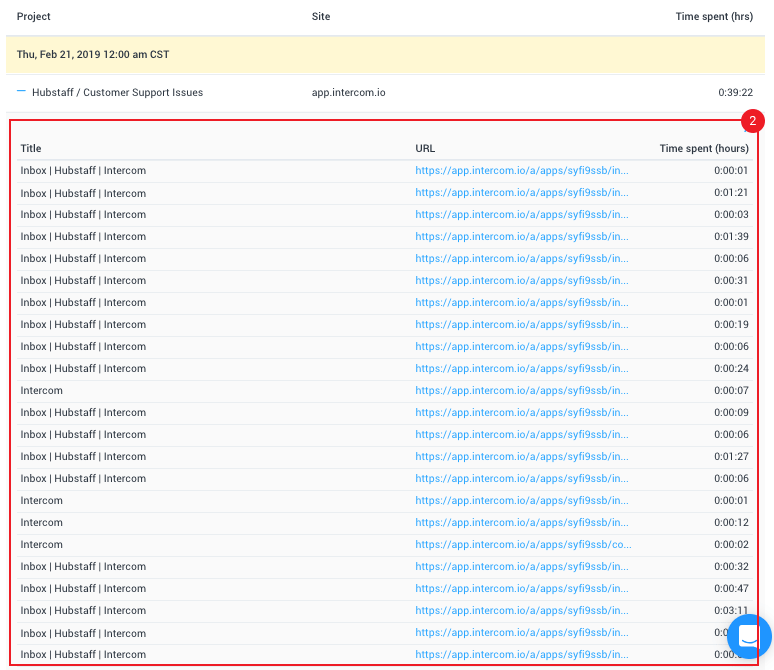Click the 'Site' column header

click(x=321, y=16)
